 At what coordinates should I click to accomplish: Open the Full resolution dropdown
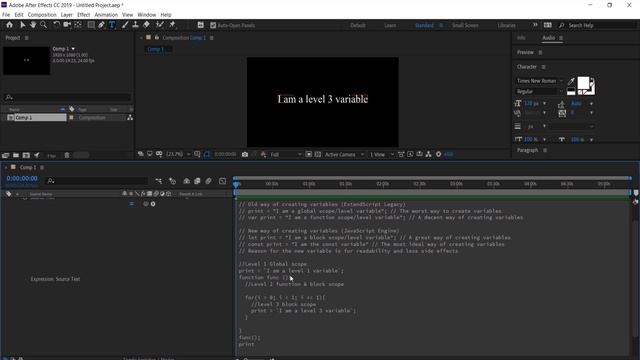coord(286,154)
